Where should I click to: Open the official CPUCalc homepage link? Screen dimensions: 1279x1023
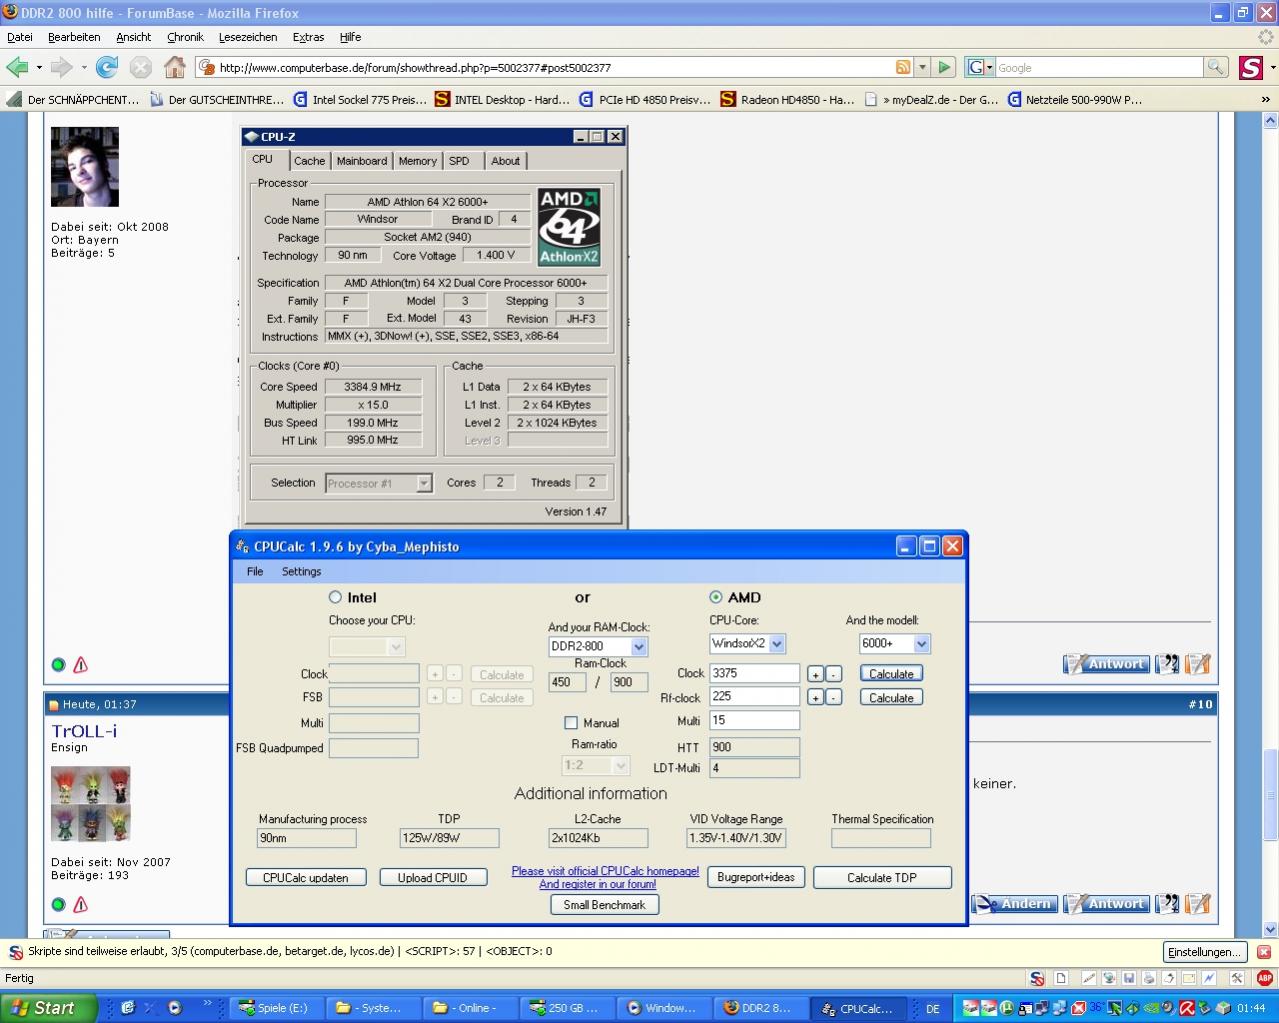point(605,871)
